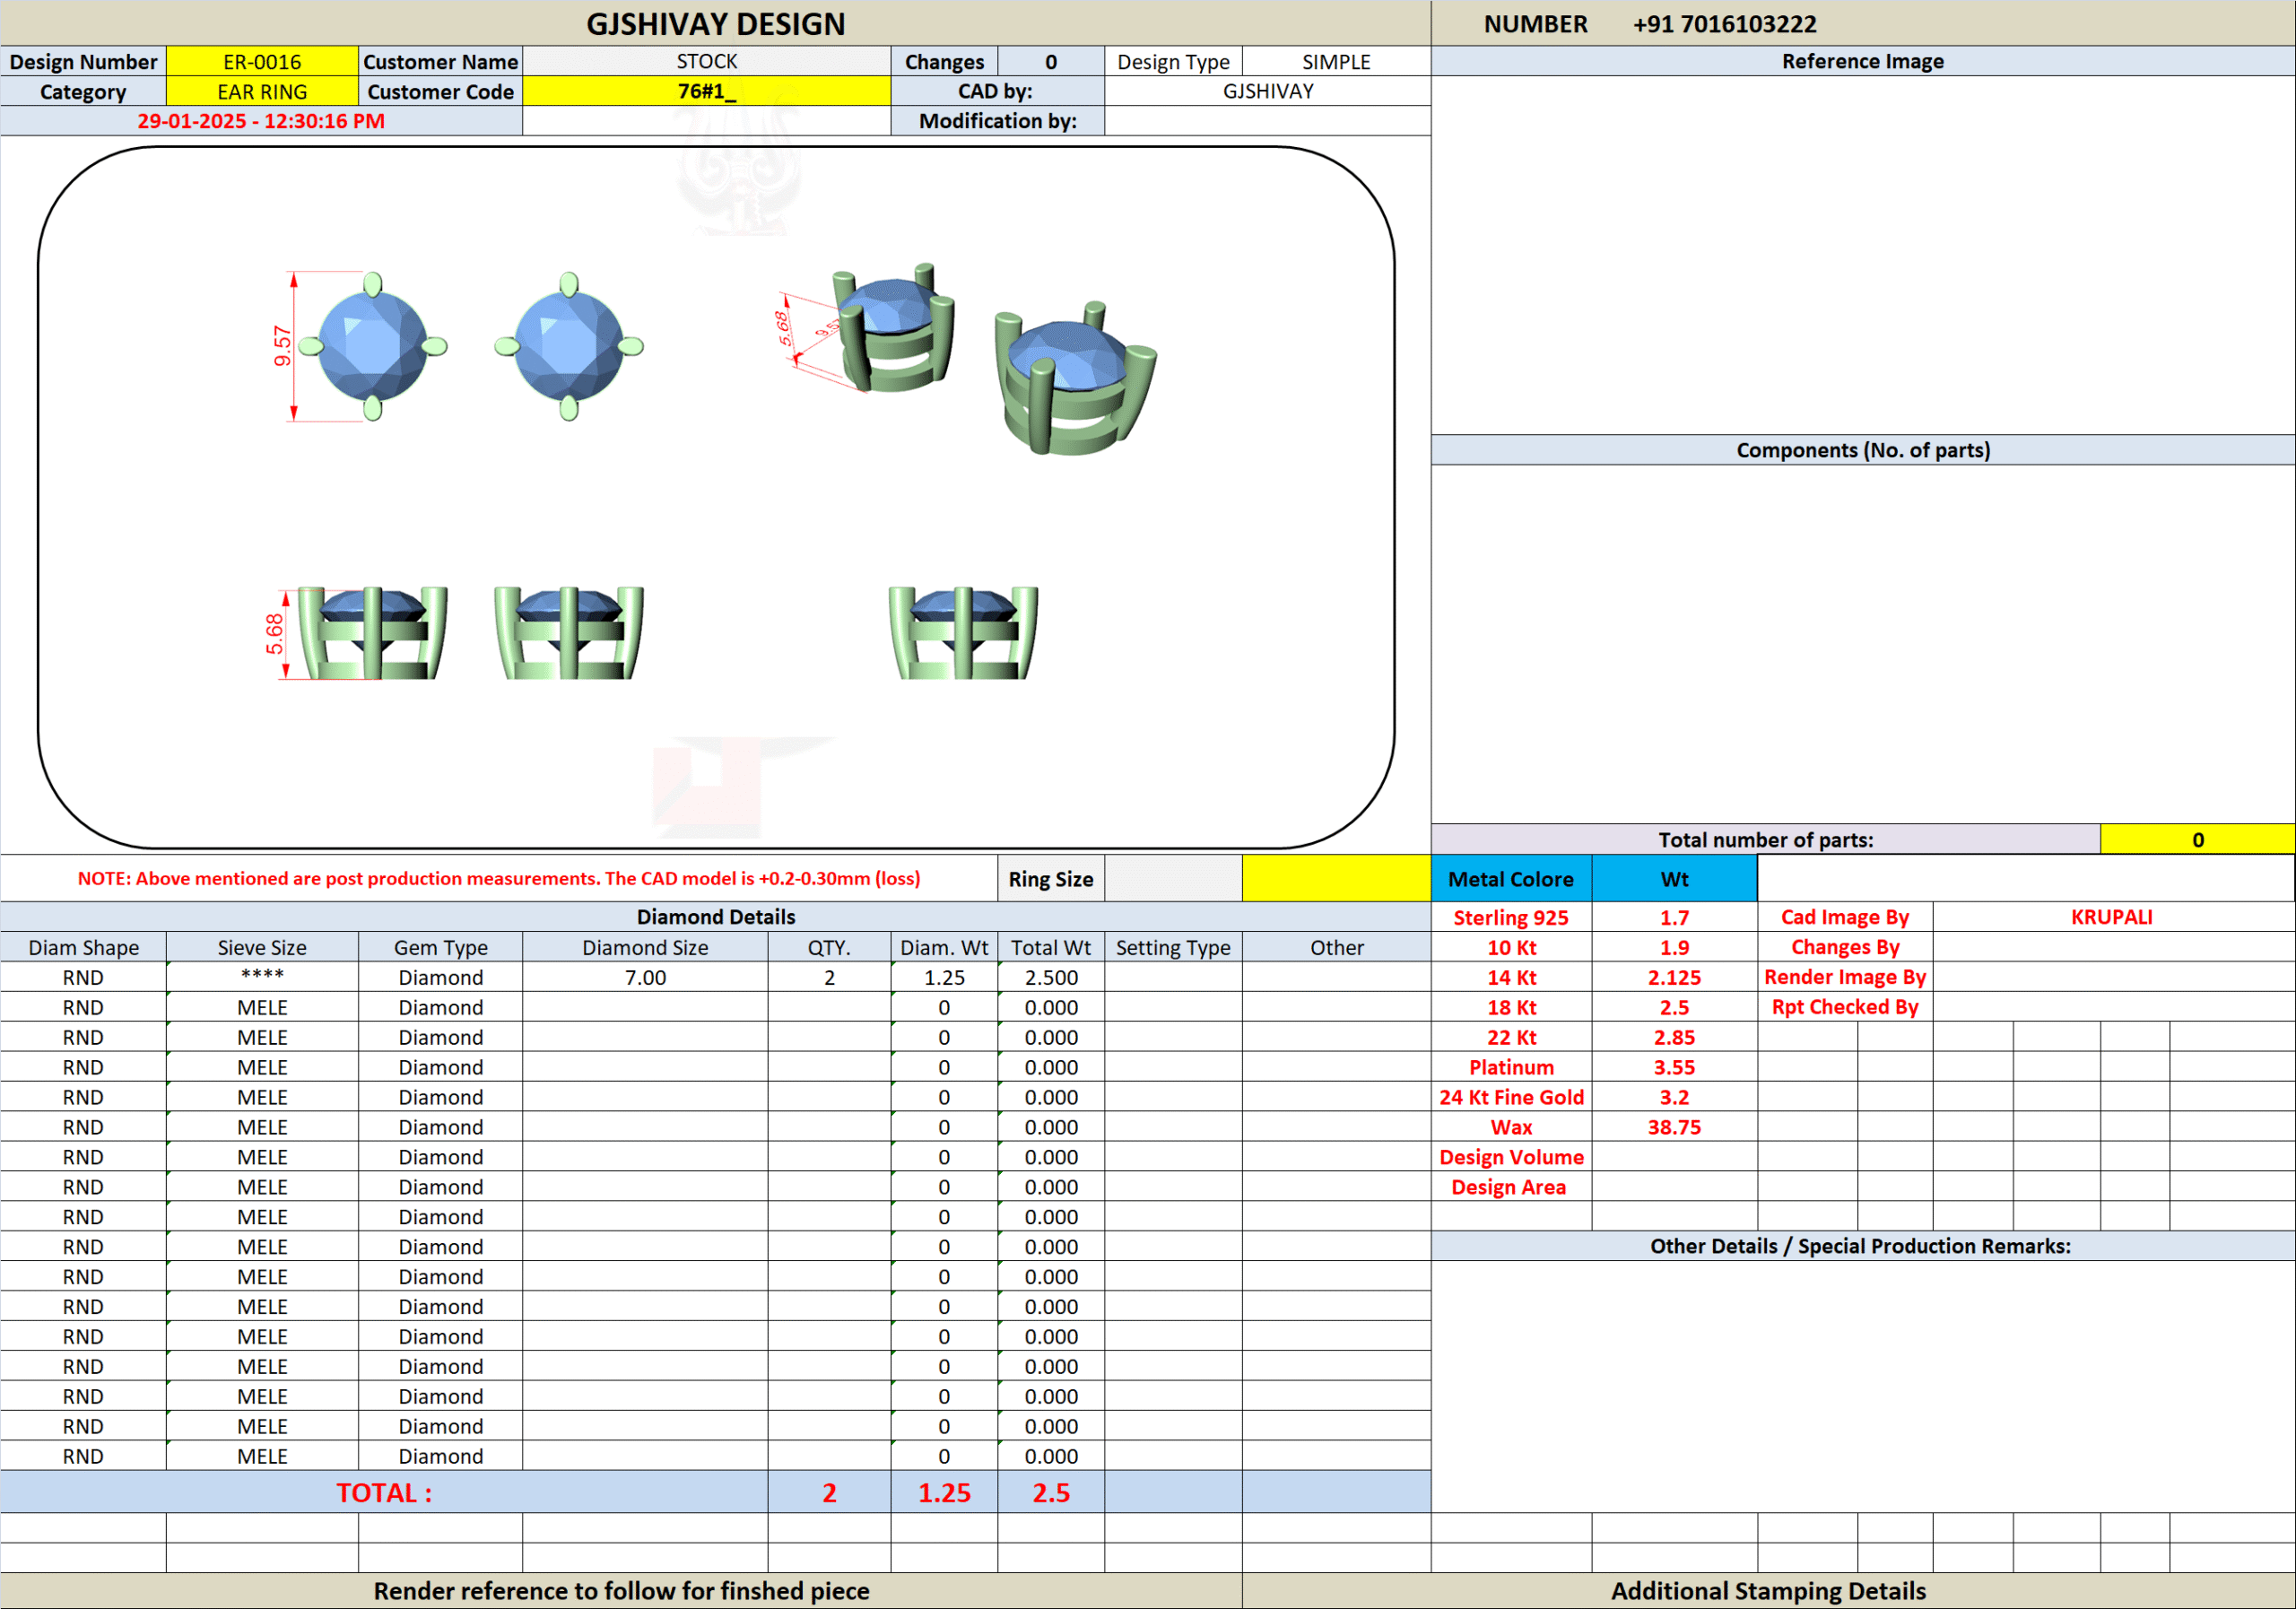Click the ER-0016 design number cell

[x=262, y=62]
